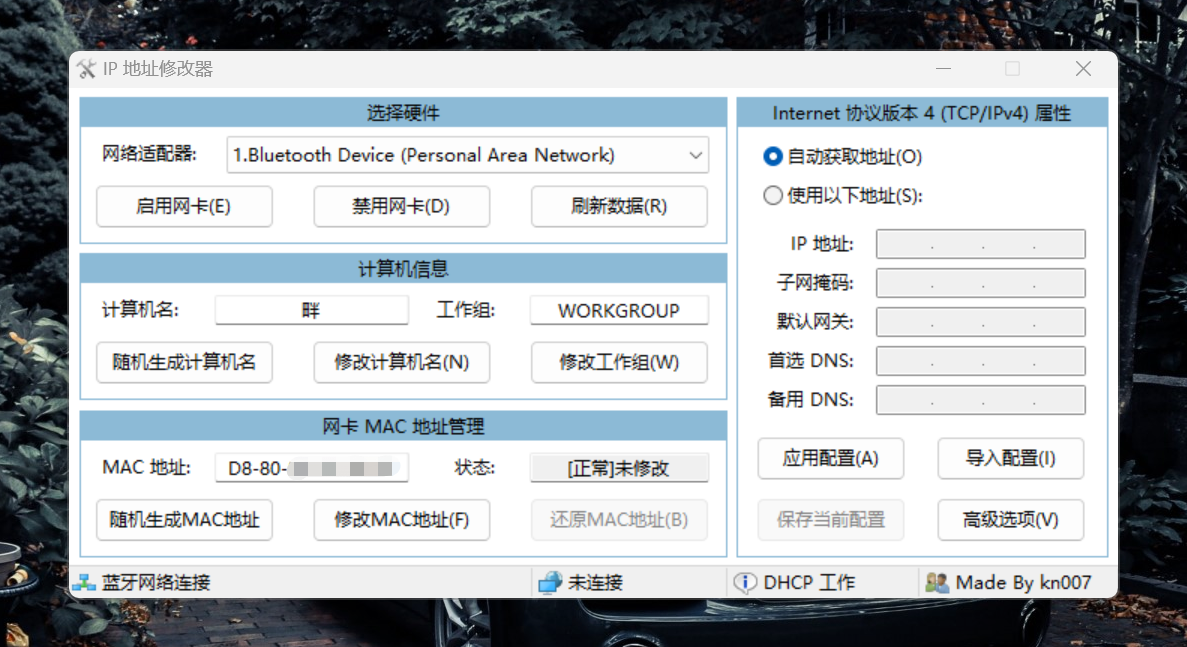1187x647 pixels.
Task: Select the 使用以下地址(S) radio button
Action: 772,196
